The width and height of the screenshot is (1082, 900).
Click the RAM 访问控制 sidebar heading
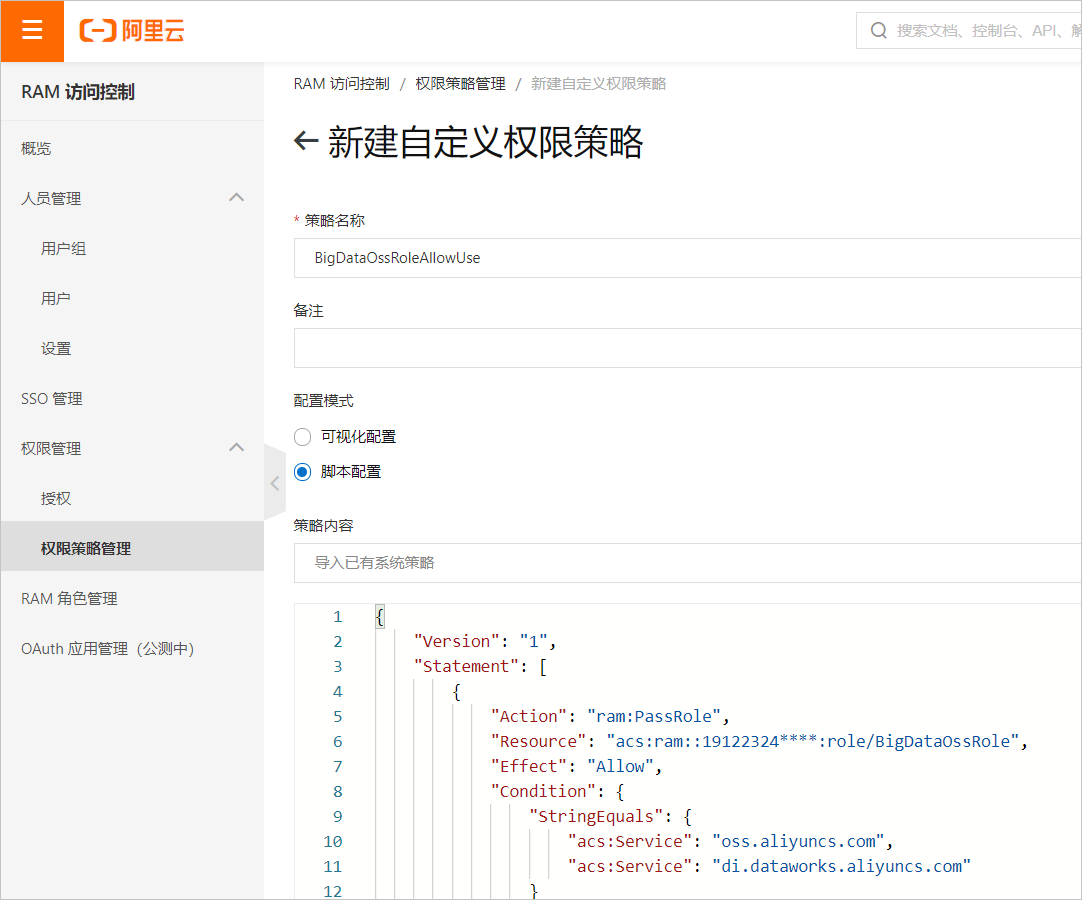78,92
